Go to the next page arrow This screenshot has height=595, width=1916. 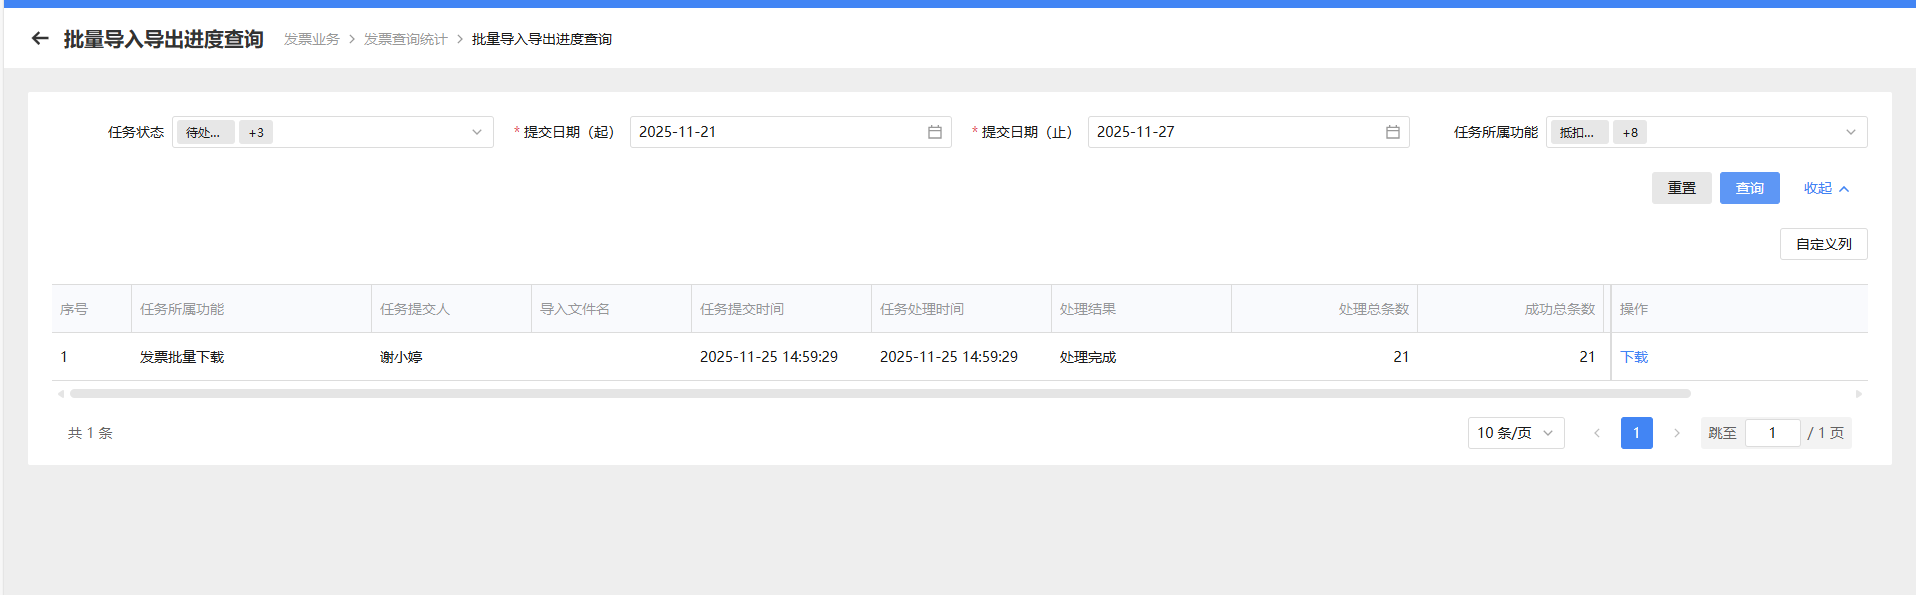(x=1676, y=433)
